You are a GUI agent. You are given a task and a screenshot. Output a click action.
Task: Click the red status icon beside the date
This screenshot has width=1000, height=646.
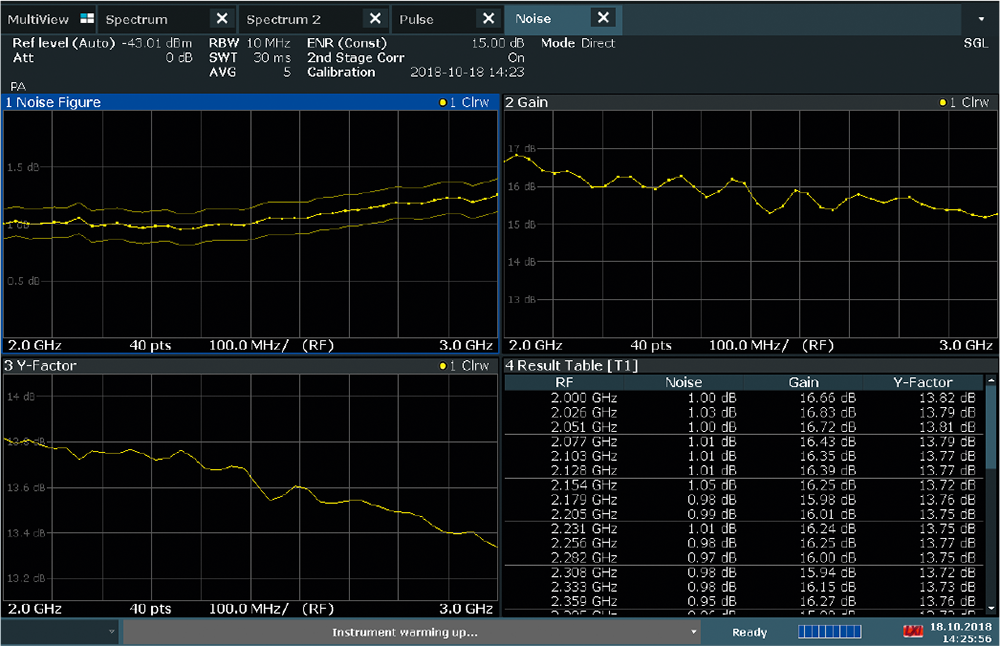coord(911,632)
